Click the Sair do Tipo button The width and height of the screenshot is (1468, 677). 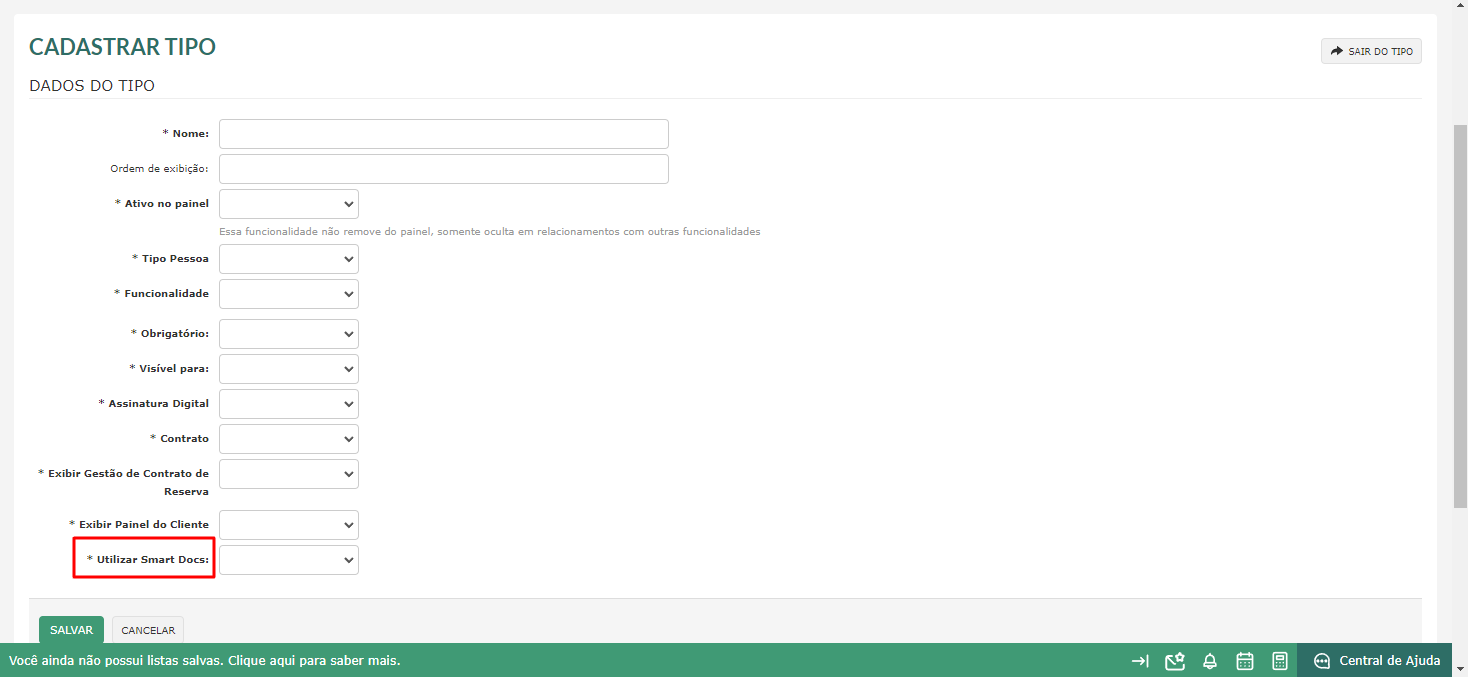1371,51
